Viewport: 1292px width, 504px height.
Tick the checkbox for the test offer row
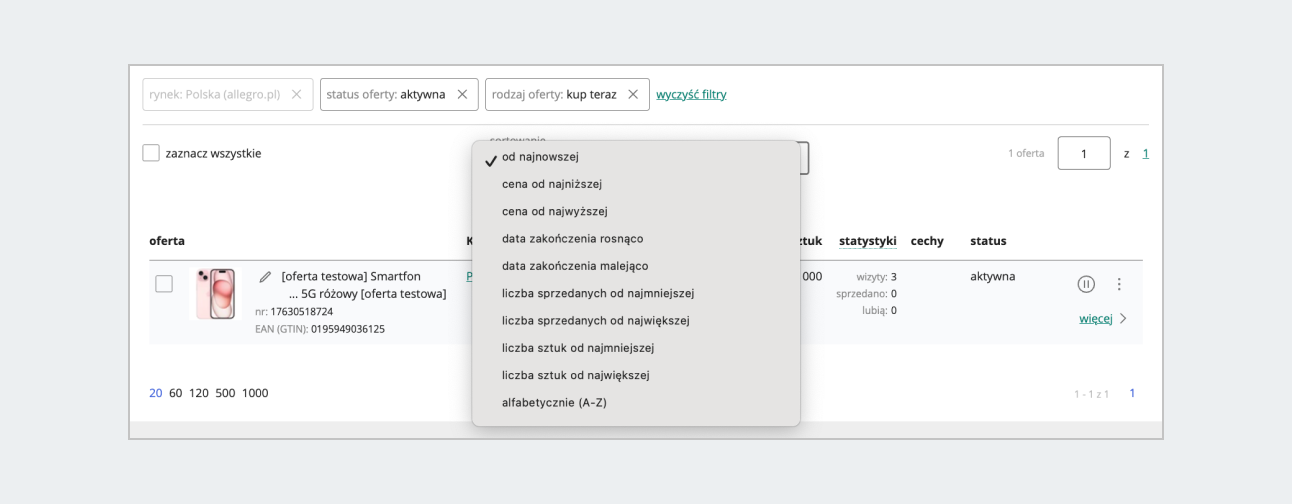point(164,284)
